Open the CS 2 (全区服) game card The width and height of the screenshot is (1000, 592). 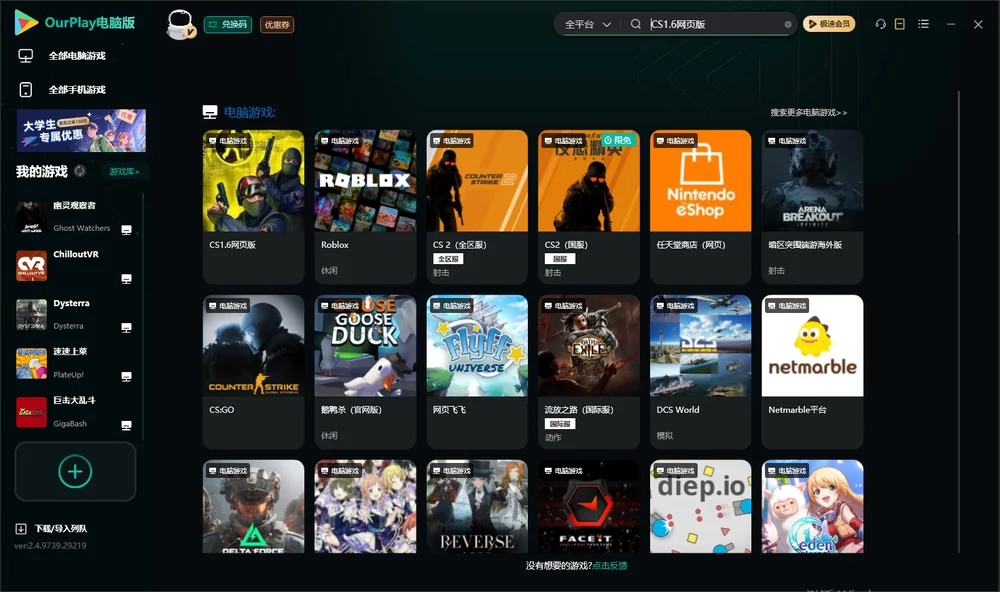(x=477, y=207)
